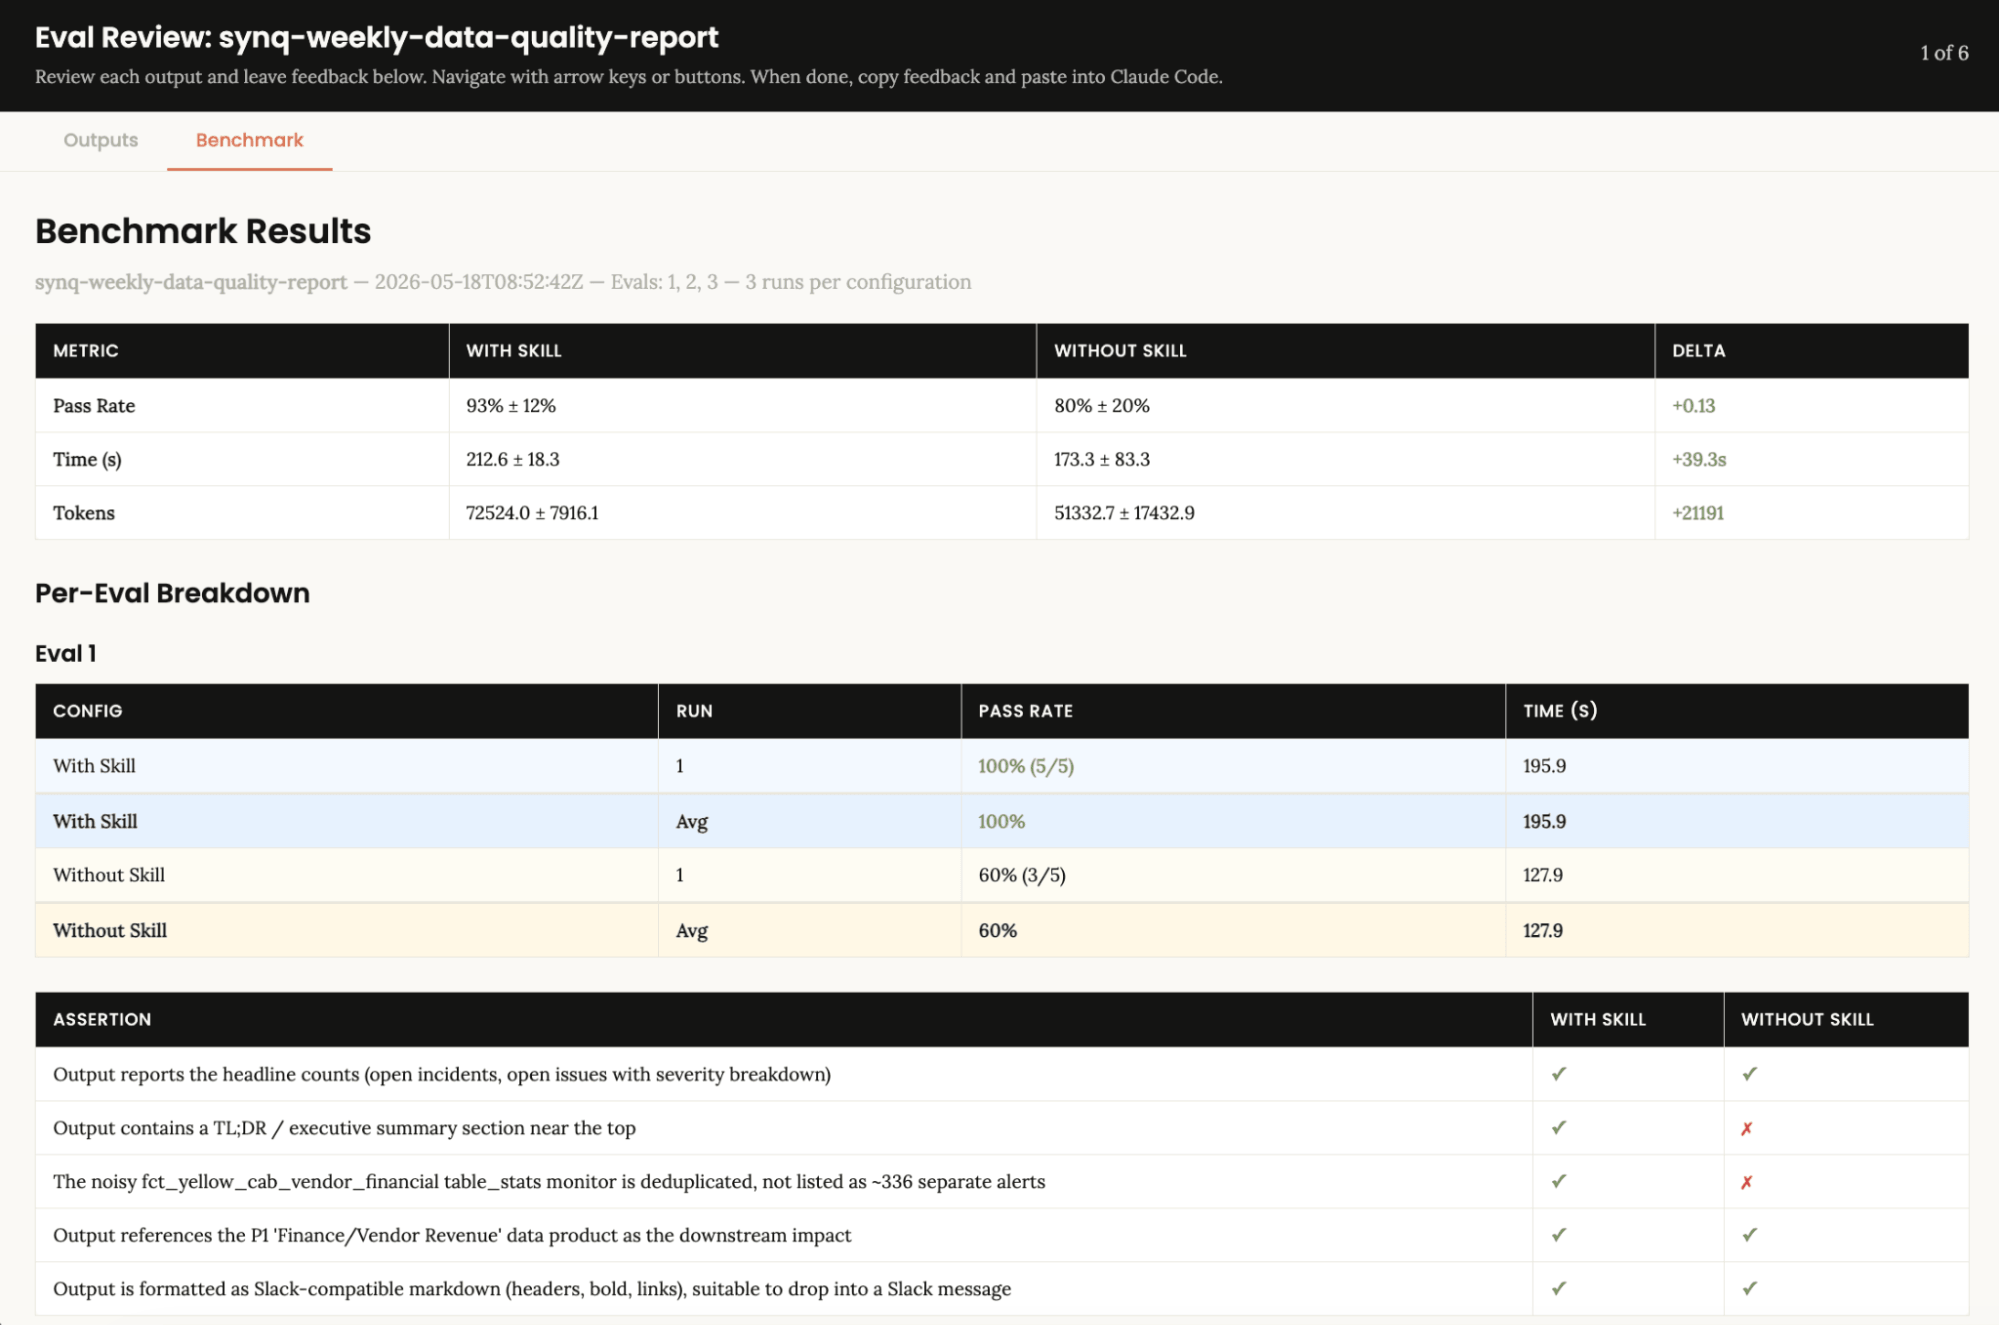Screen dimensions: 1999x1325
Task: Click Without Skill checkmark for headline counts assertion
Action: coord(1749,1074)
